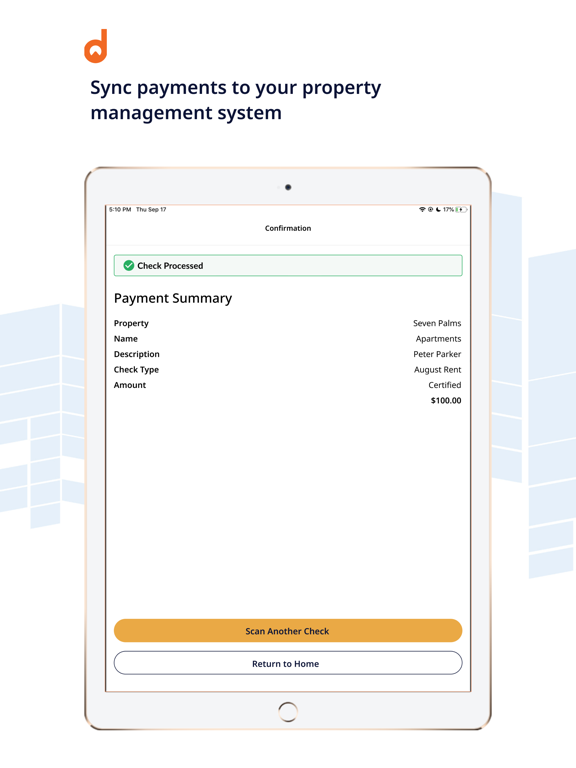Image resolution: width=576 pixels, height=768 pixels.
Task: Select the Description label
Action: point(137,354)
